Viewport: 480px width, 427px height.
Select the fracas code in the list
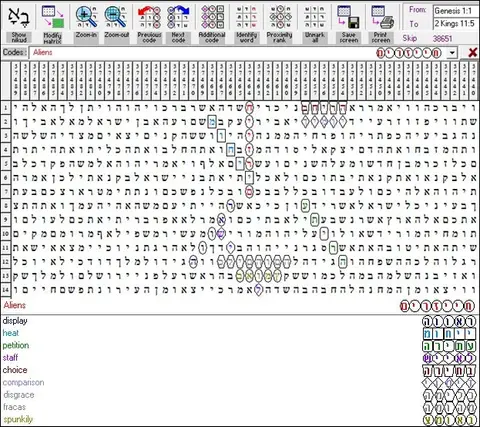point(14,407)
